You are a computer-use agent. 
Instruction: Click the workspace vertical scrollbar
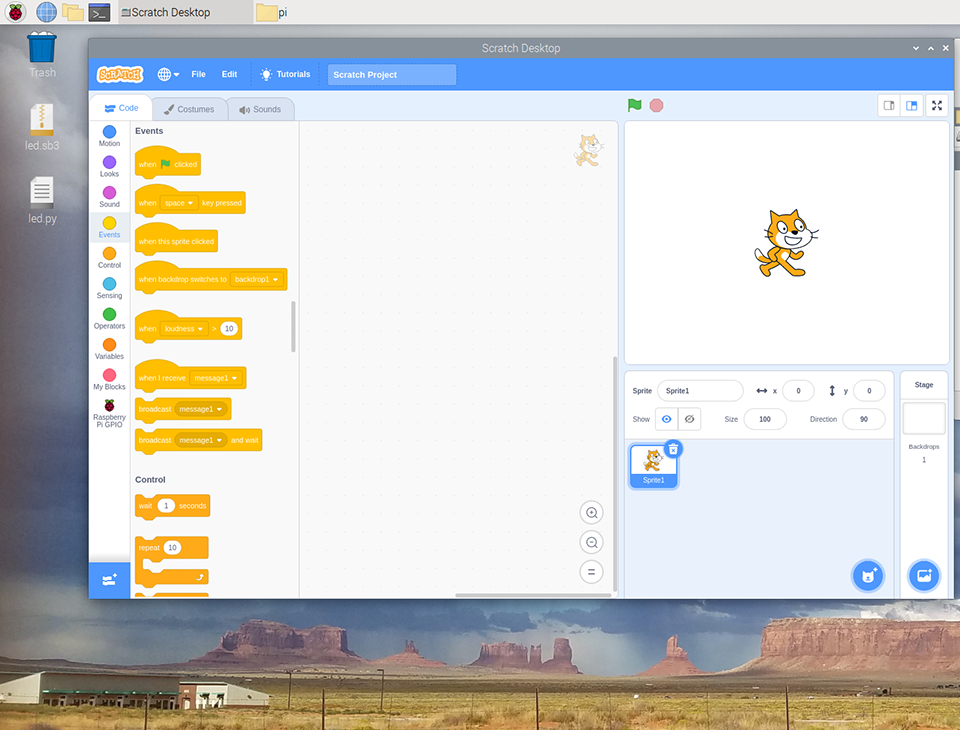click(615, 474)
